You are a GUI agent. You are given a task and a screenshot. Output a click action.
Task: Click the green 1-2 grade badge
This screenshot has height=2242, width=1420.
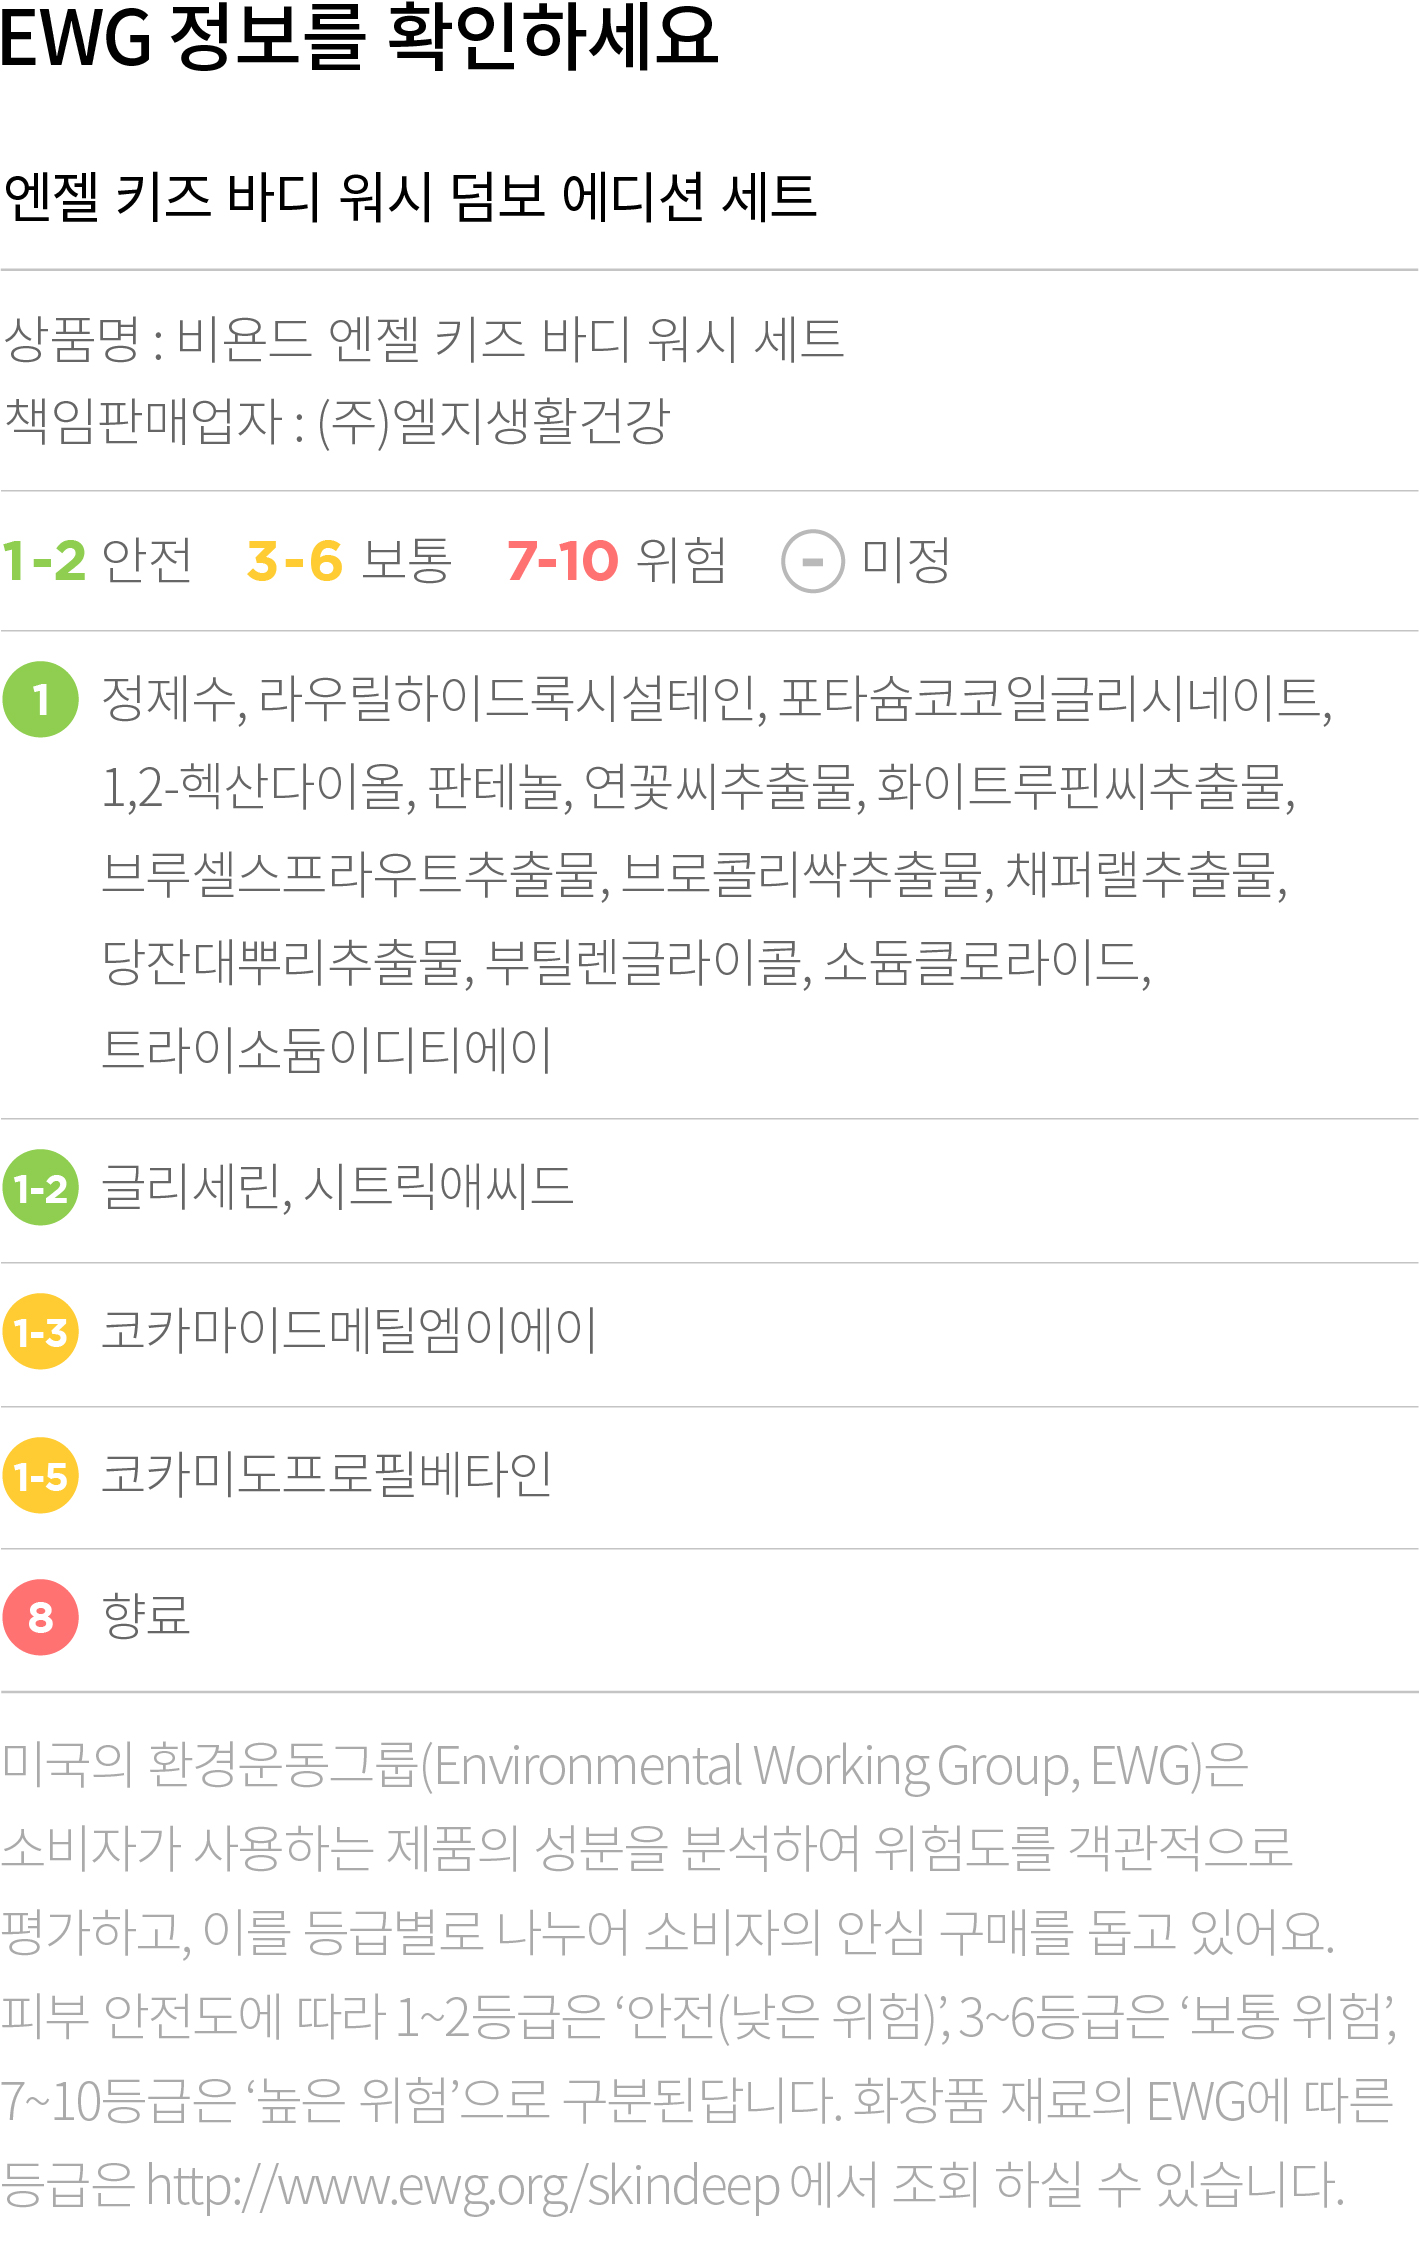tap(41, 1188)
